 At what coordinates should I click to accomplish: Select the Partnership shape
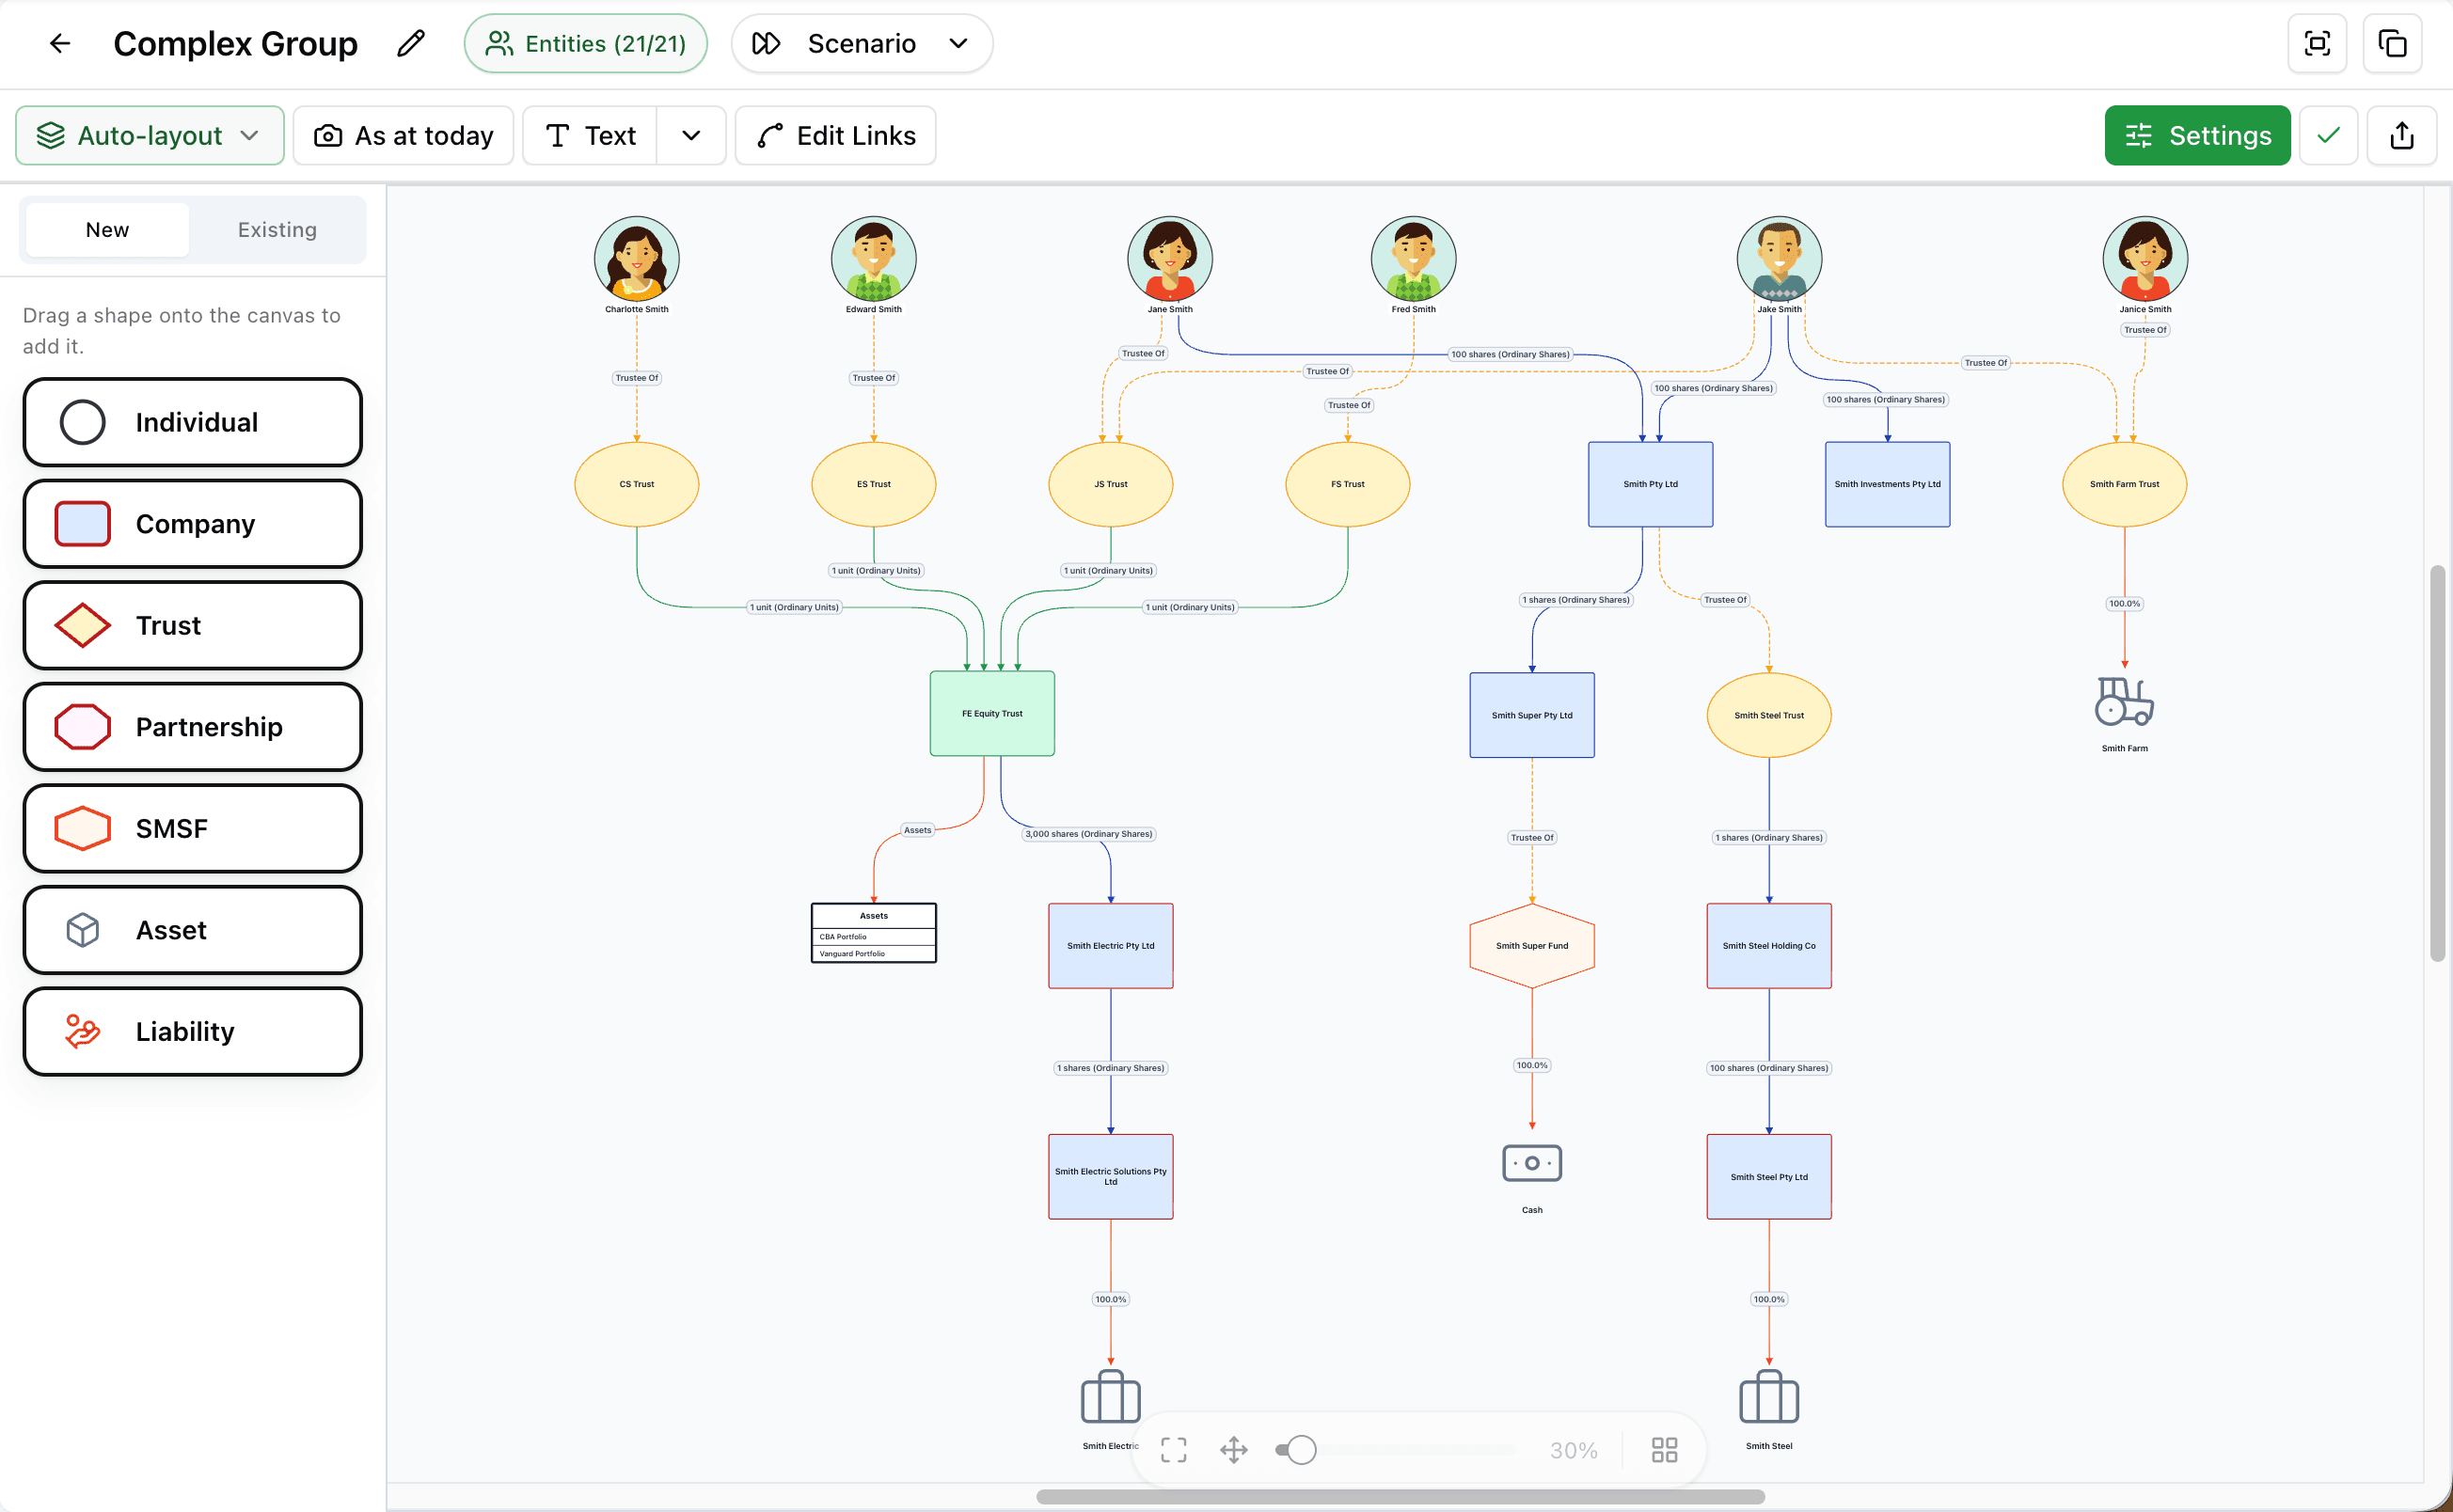[193, 727]
